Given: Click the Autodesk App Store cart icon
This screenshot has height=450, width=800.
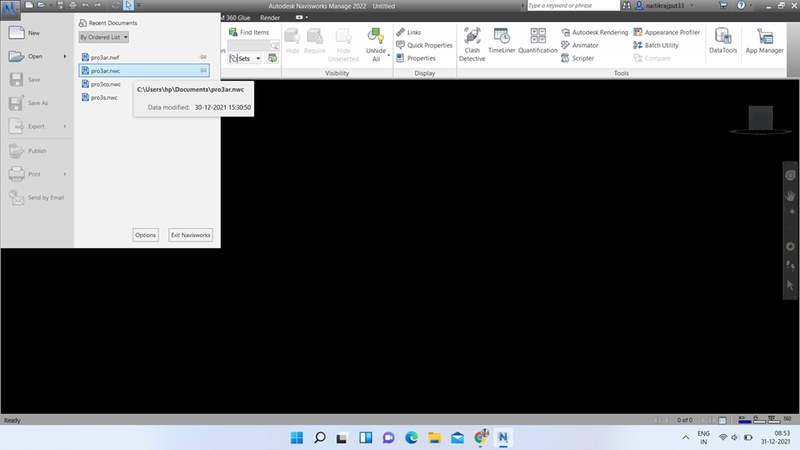Looking at the screenshot, I should pyautogui.click(x=723, y=5).
